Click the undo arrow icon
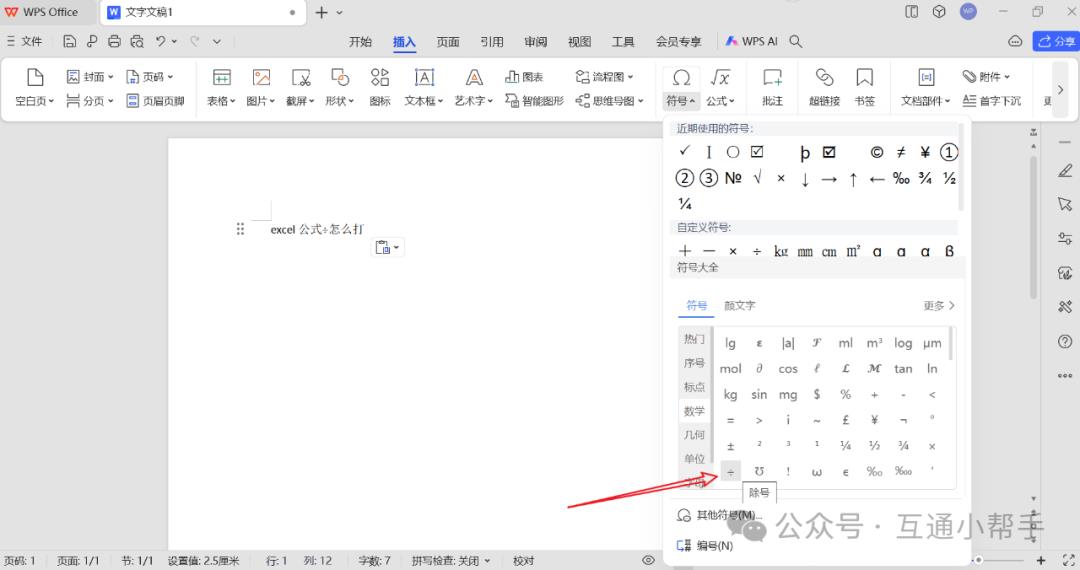1080x570 pixels. pos(160,41)
